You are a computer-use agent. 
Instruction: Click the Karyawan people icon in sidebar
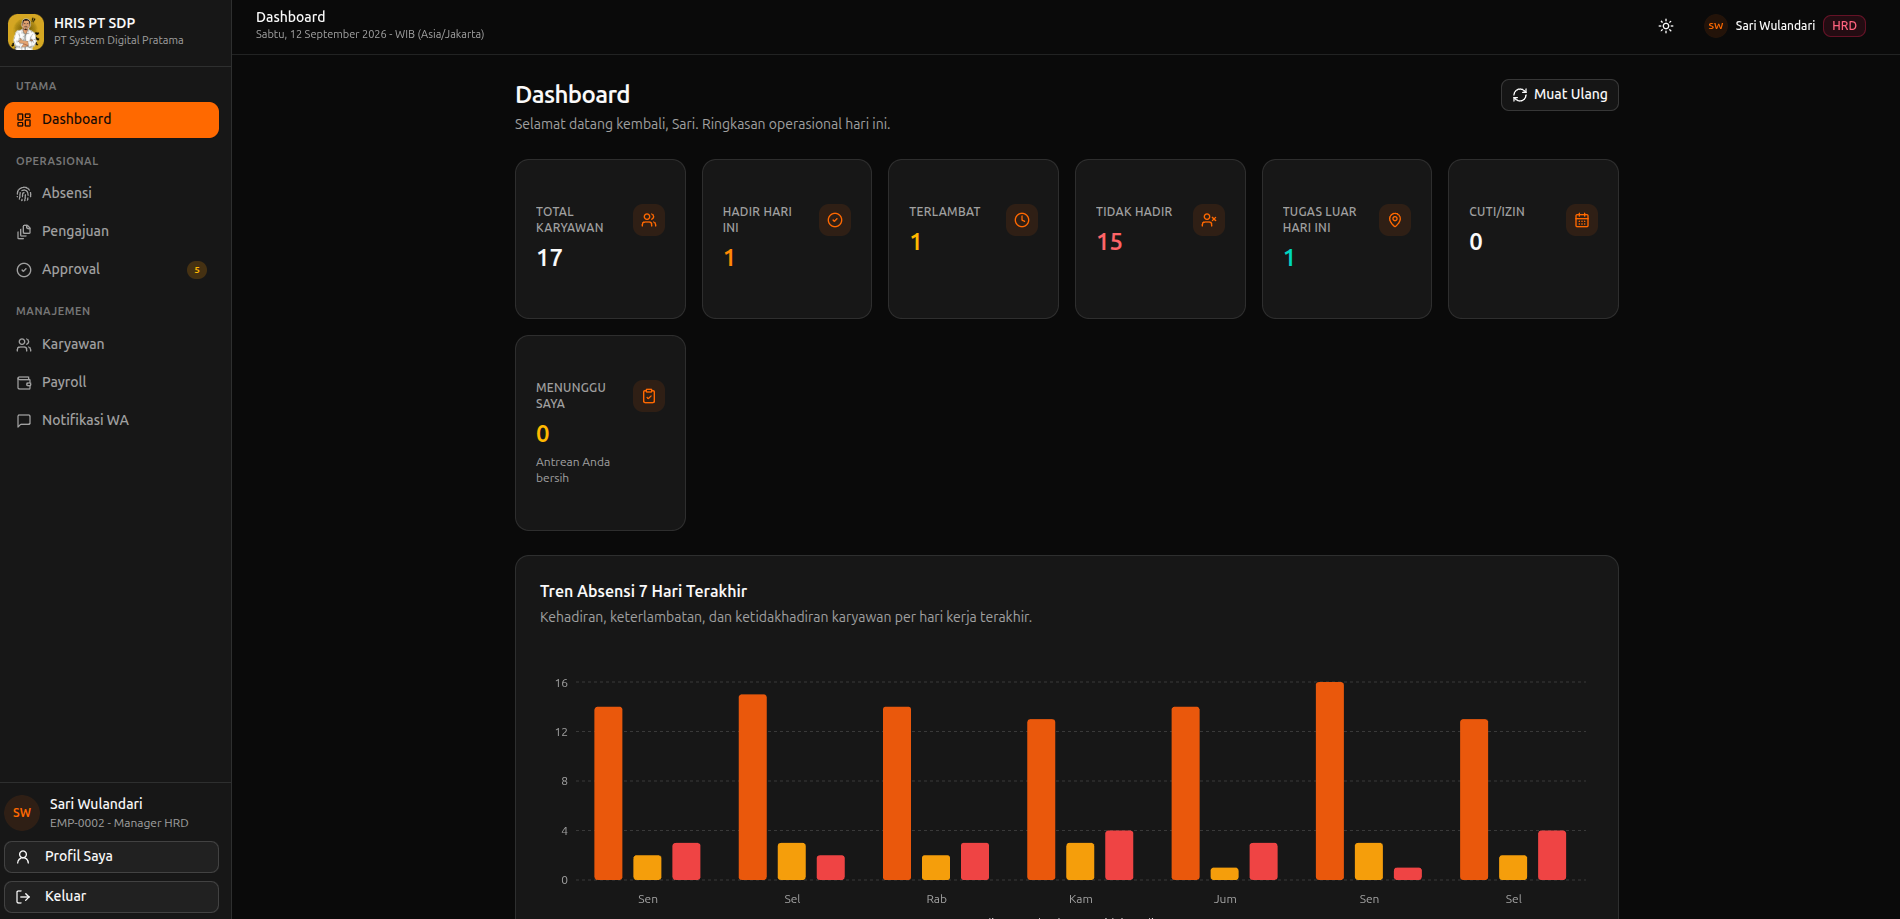[x=24, y=345]
